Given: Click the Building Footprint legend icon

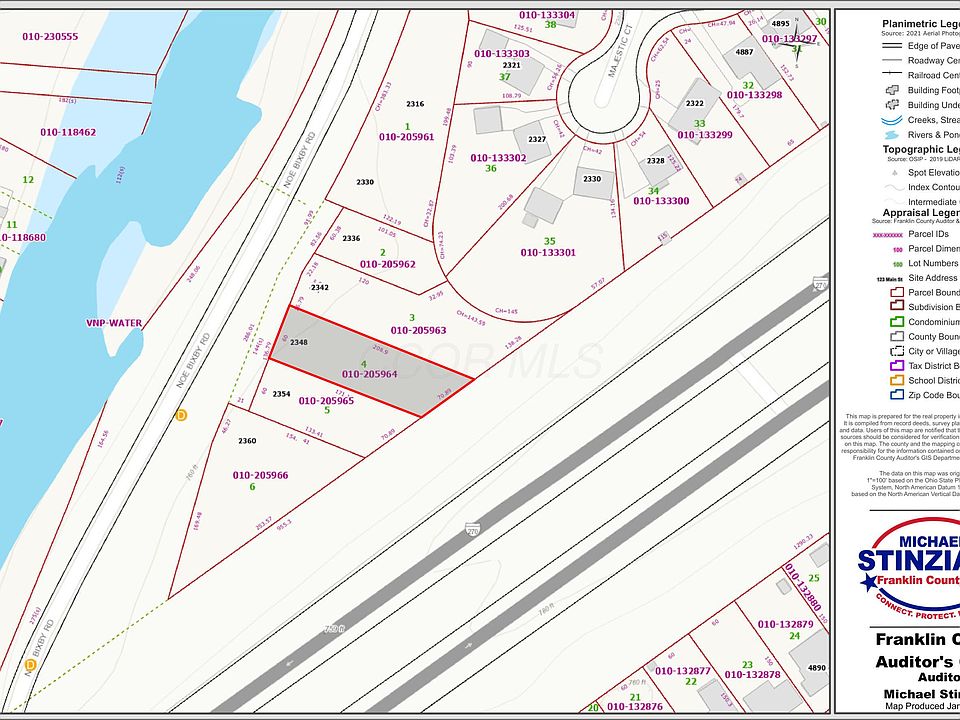Looking at the screenshot, I should click(893, 90).
